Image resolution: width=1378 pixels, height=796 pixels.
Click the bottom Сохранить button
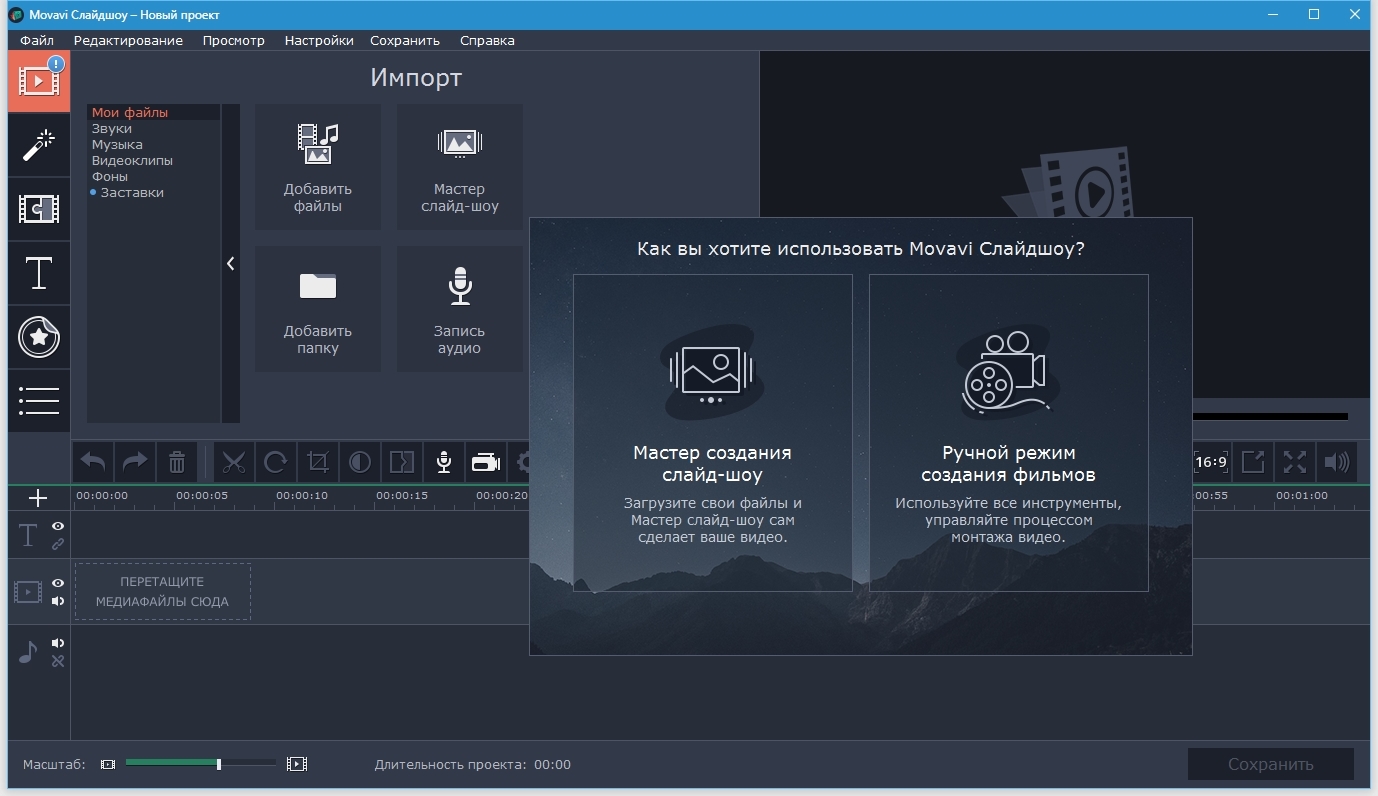pos(1270,764)
